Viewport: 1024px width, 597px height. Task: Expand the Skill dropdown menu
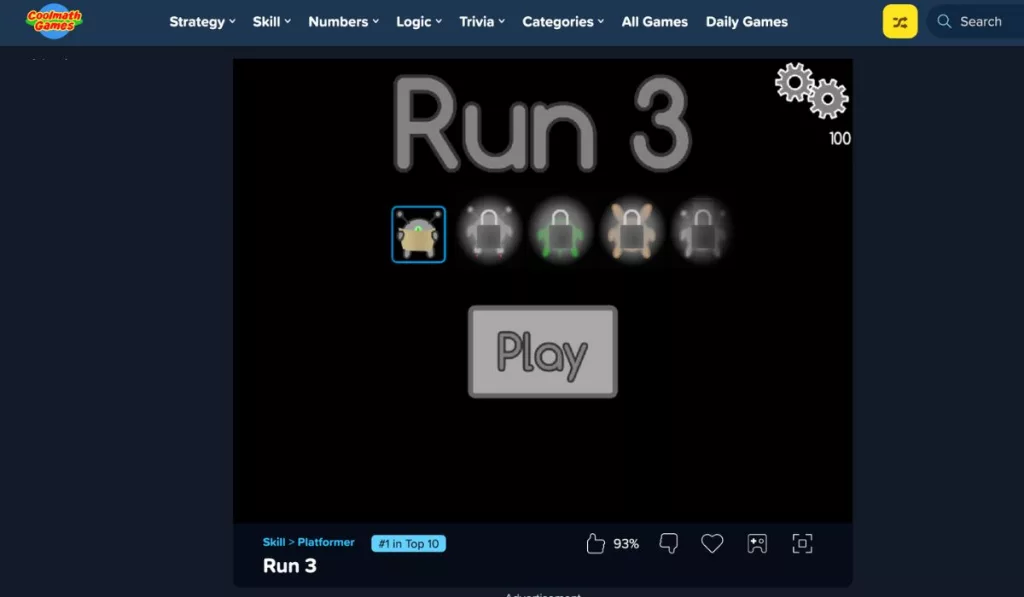tap(272, 22)
